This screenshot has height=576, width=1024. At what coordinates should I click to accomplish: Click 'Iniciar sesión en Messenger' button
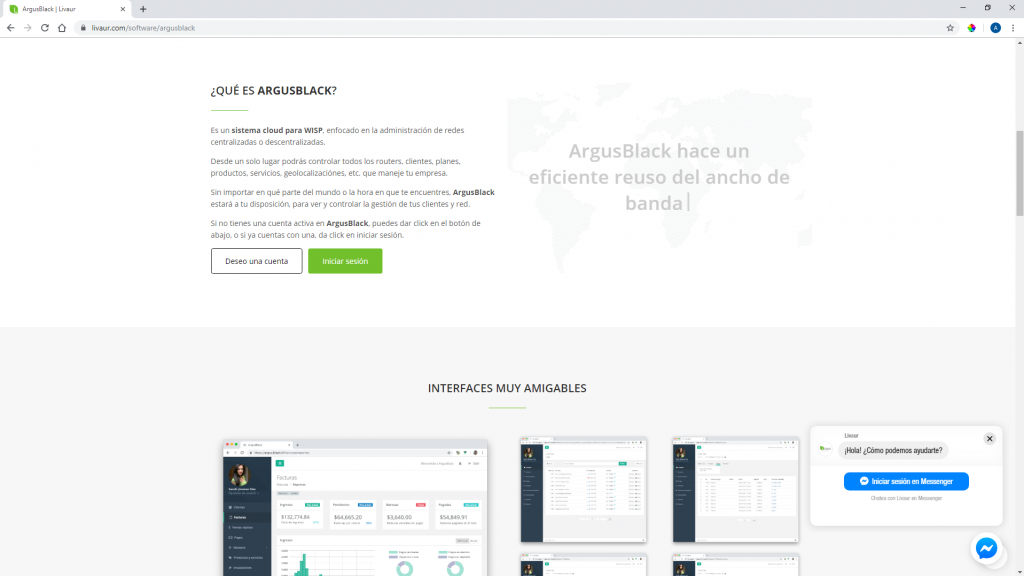(906, 481)
